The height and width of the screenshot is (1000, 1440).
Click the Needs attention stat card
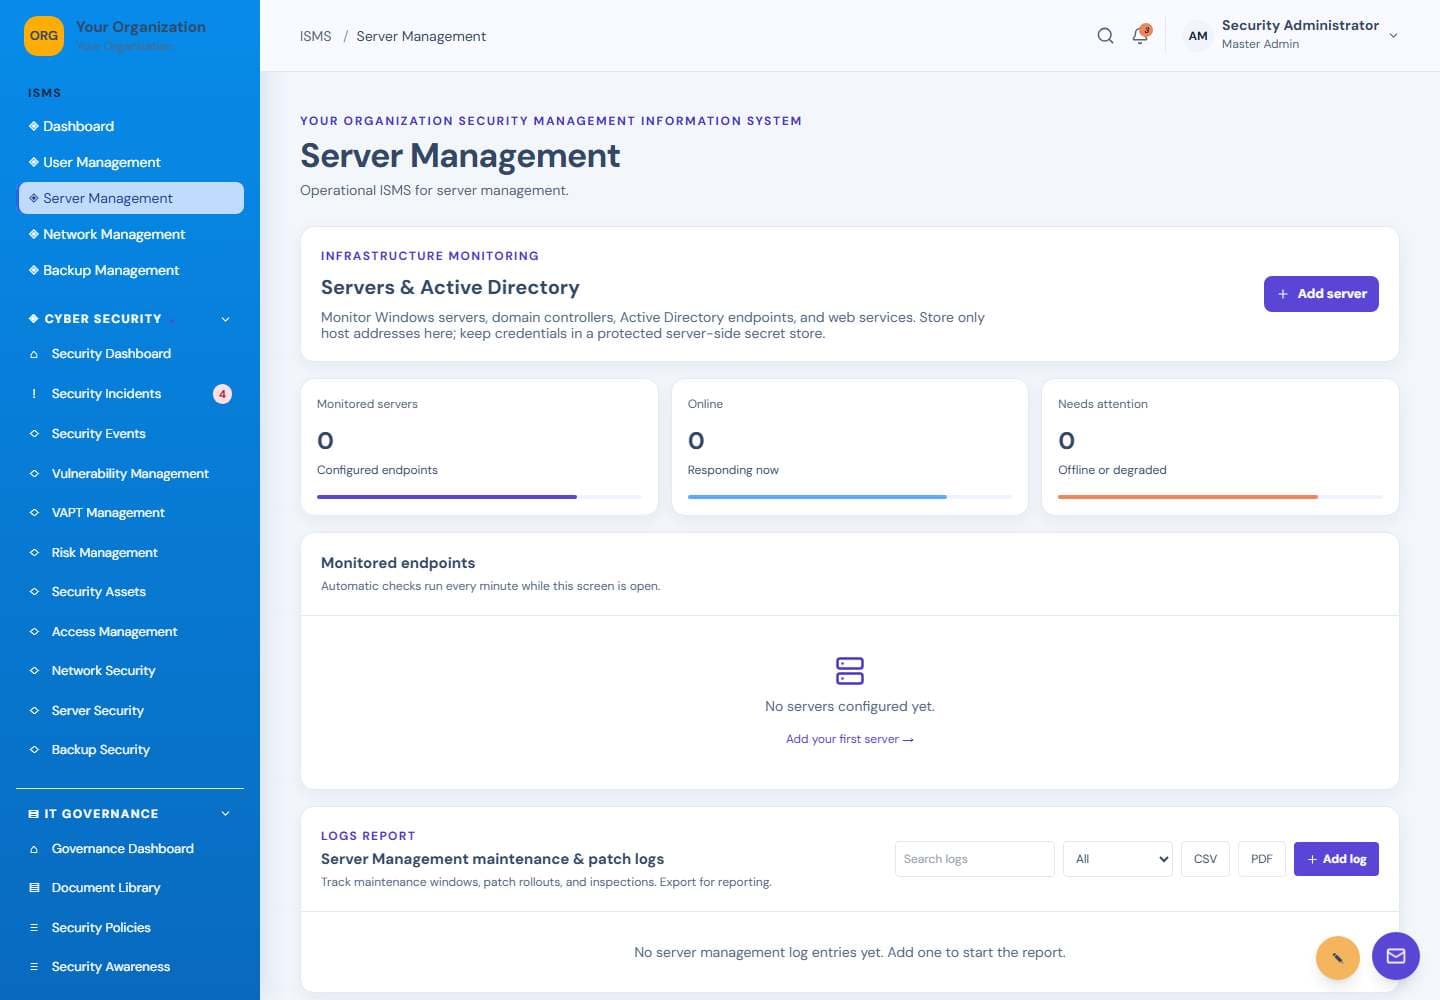click(x=1220, y=447)
